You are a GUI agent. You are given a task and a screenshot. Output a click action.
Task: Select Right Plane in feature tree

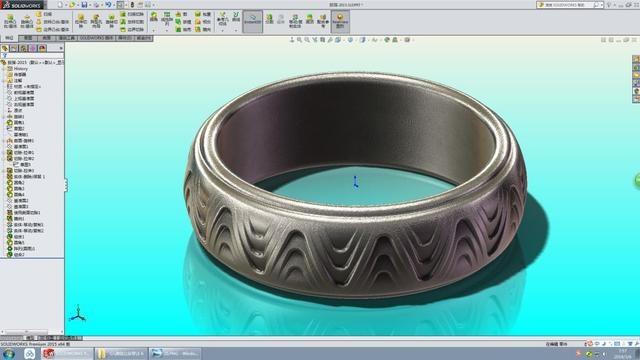pos(21,104)
